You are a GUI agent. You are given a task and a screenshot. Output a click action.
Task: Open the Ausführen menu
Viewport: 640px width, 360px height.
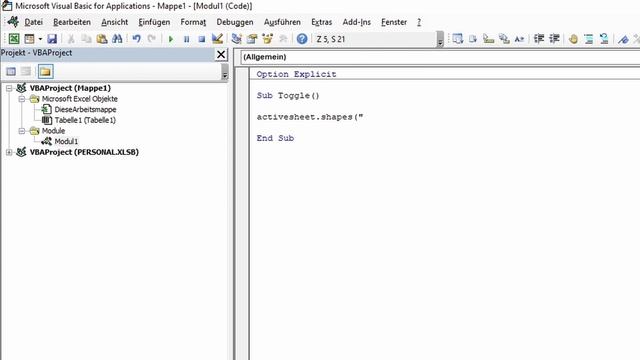pyautogui.click(x=282, y=22)
